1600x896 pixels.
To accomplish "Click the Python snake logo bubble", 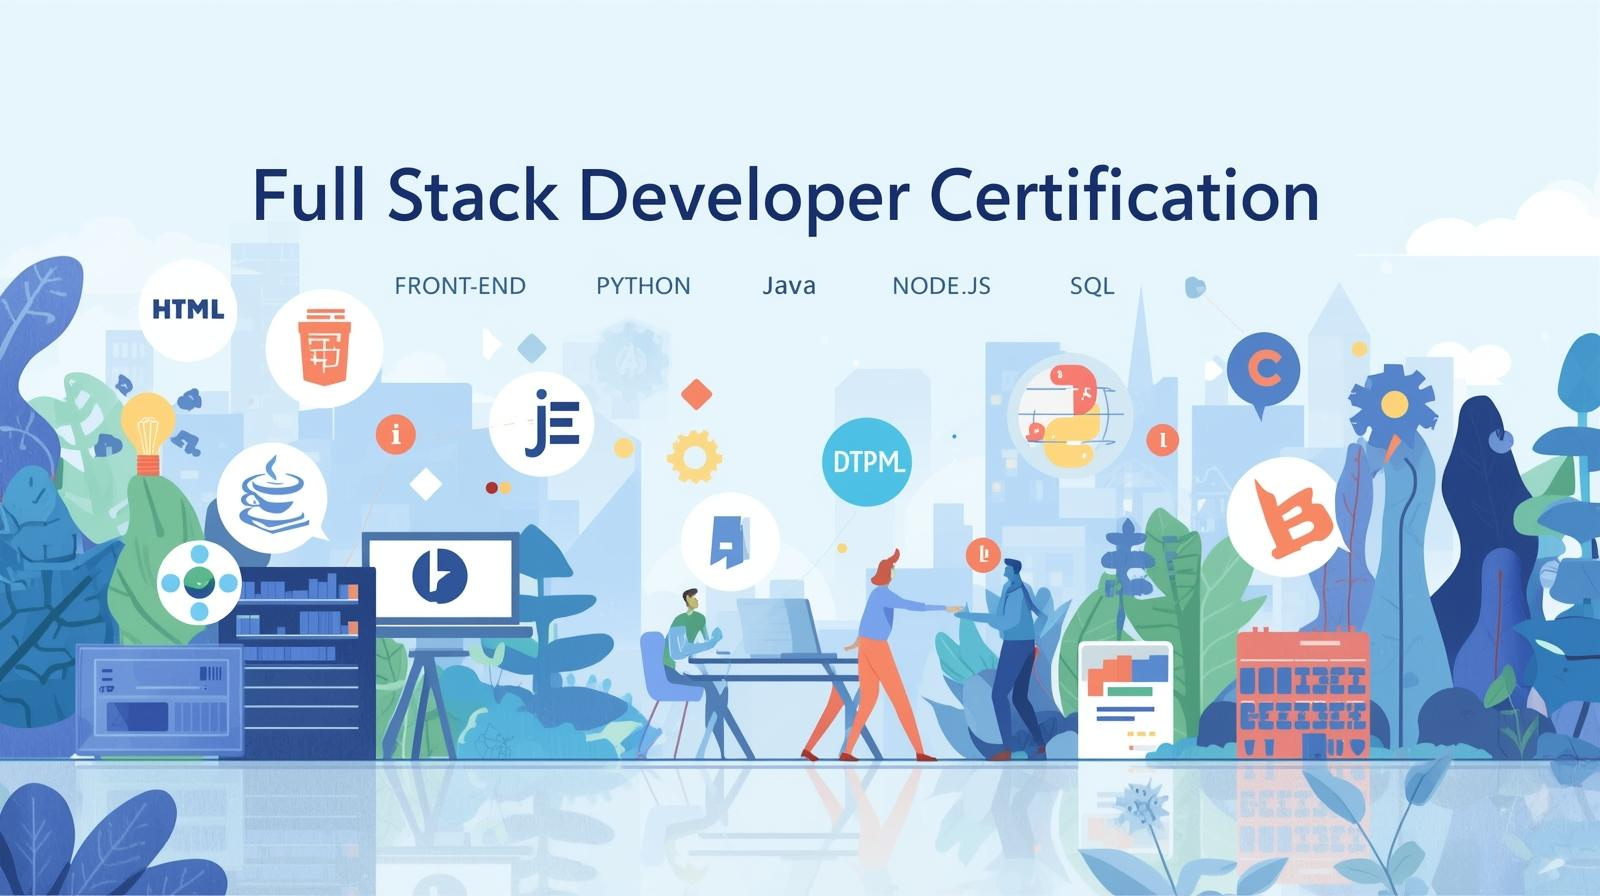I will (x=1070, y=415).
